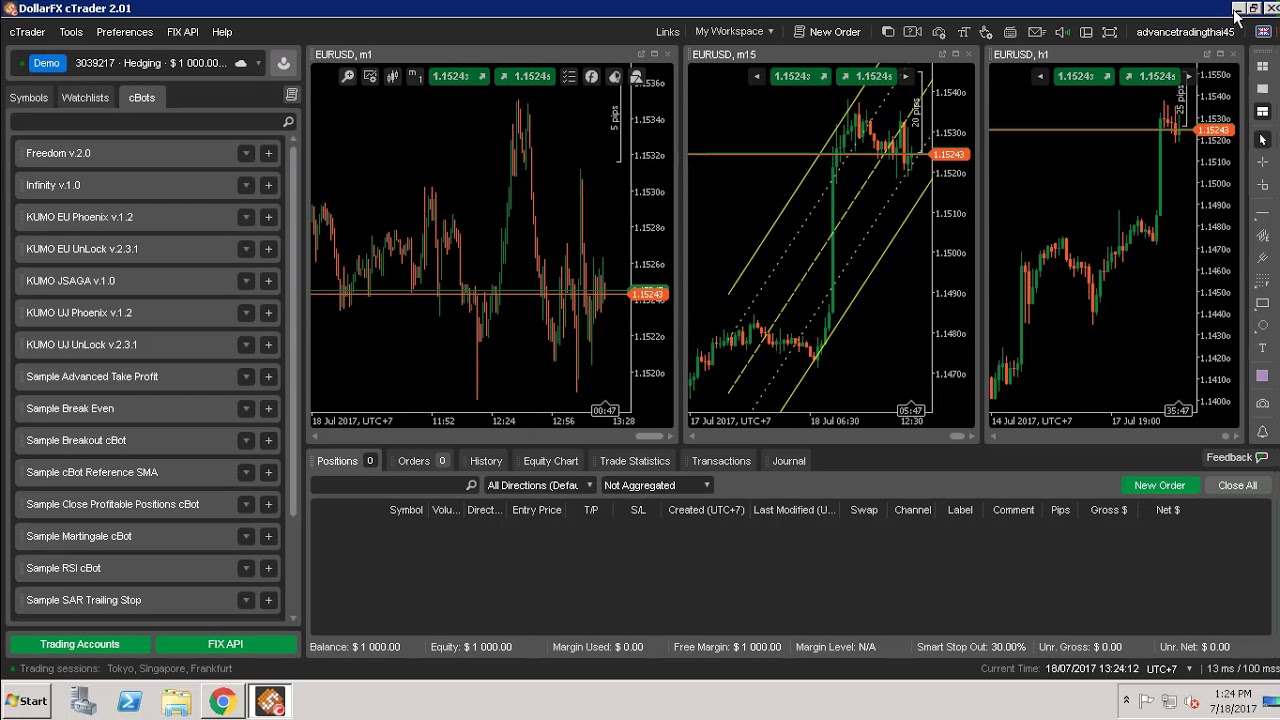Click New Order in the top toolbar
The height and width of the screenshot is (720, 1280).
(x=827, y=32)
